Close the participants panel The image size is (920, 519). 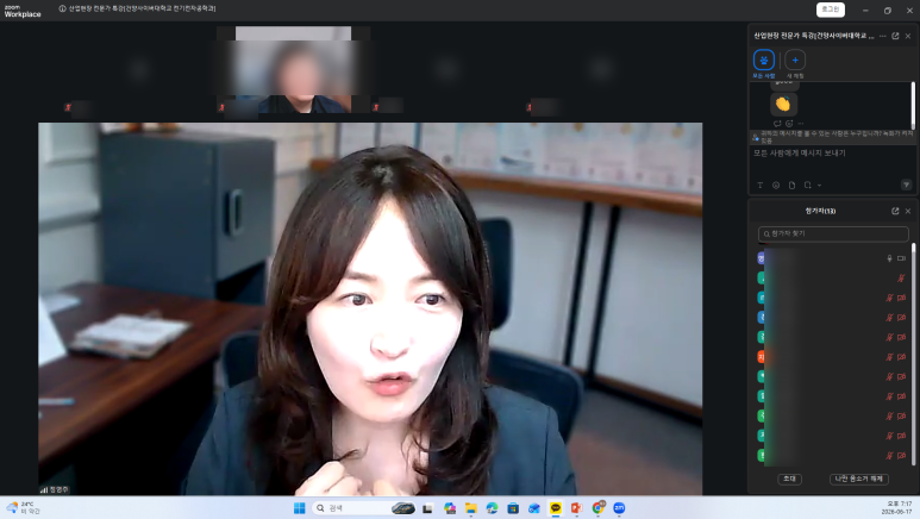point(908,211)
